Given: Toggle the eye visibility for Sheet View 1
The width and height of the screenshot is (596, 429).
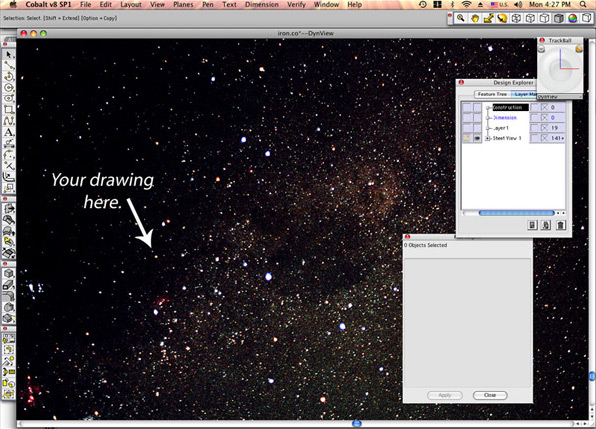Looking at the screenshot, I should click(477, 138).
